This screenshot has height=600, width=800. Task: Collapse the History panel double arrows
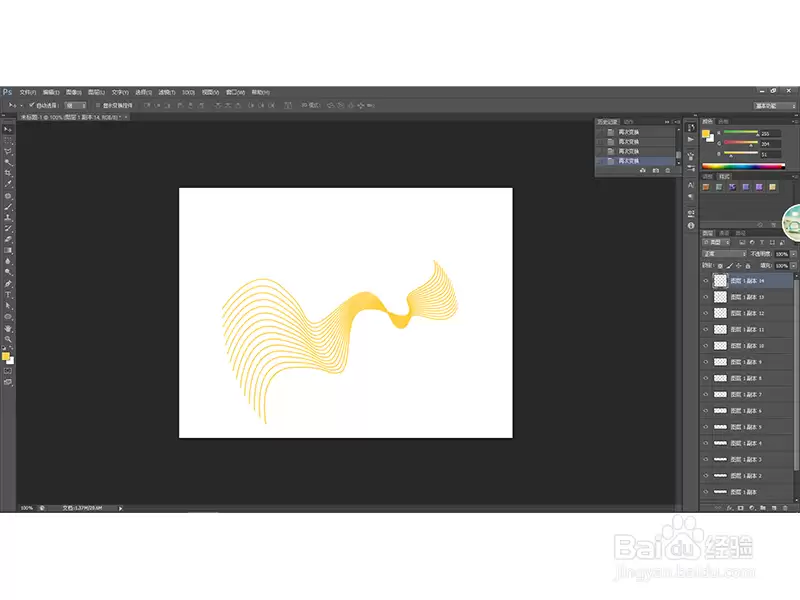667,121
